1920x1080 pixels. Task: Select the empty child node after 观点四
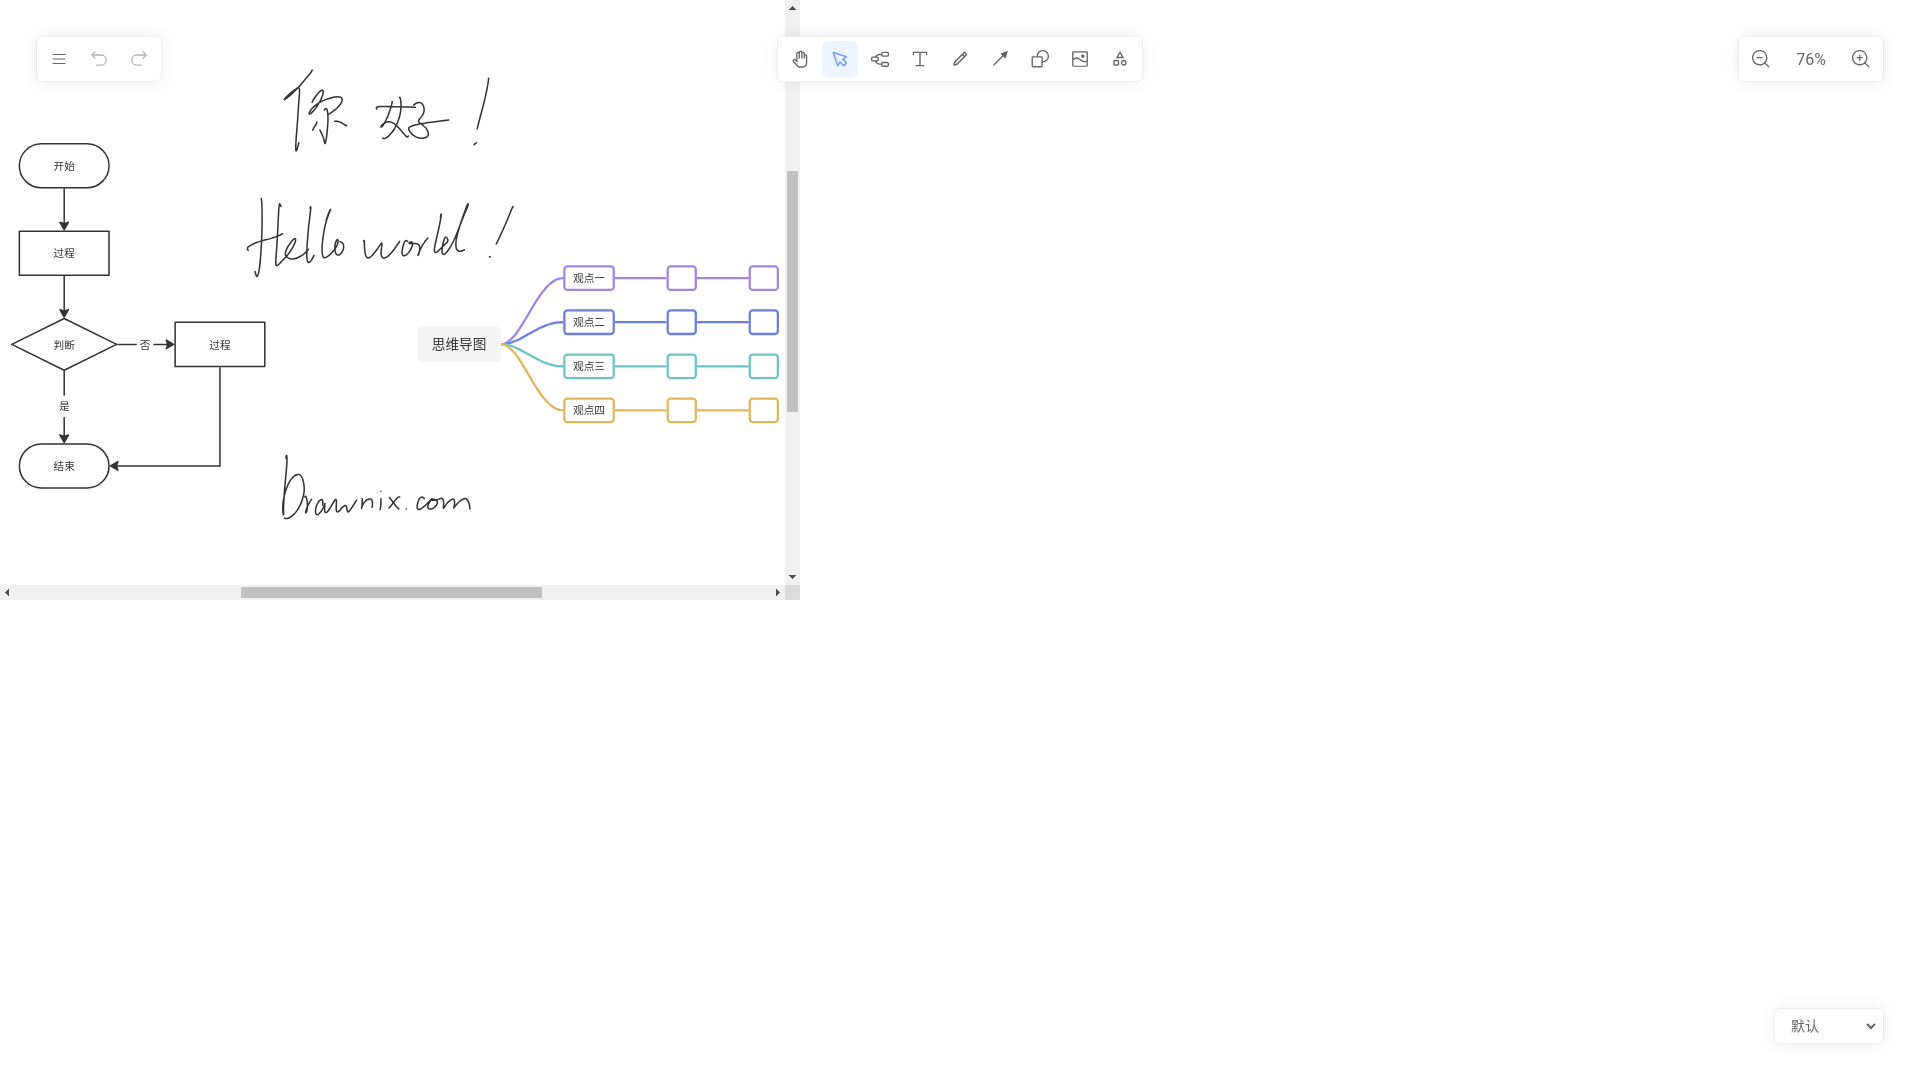tap(682, 410)
